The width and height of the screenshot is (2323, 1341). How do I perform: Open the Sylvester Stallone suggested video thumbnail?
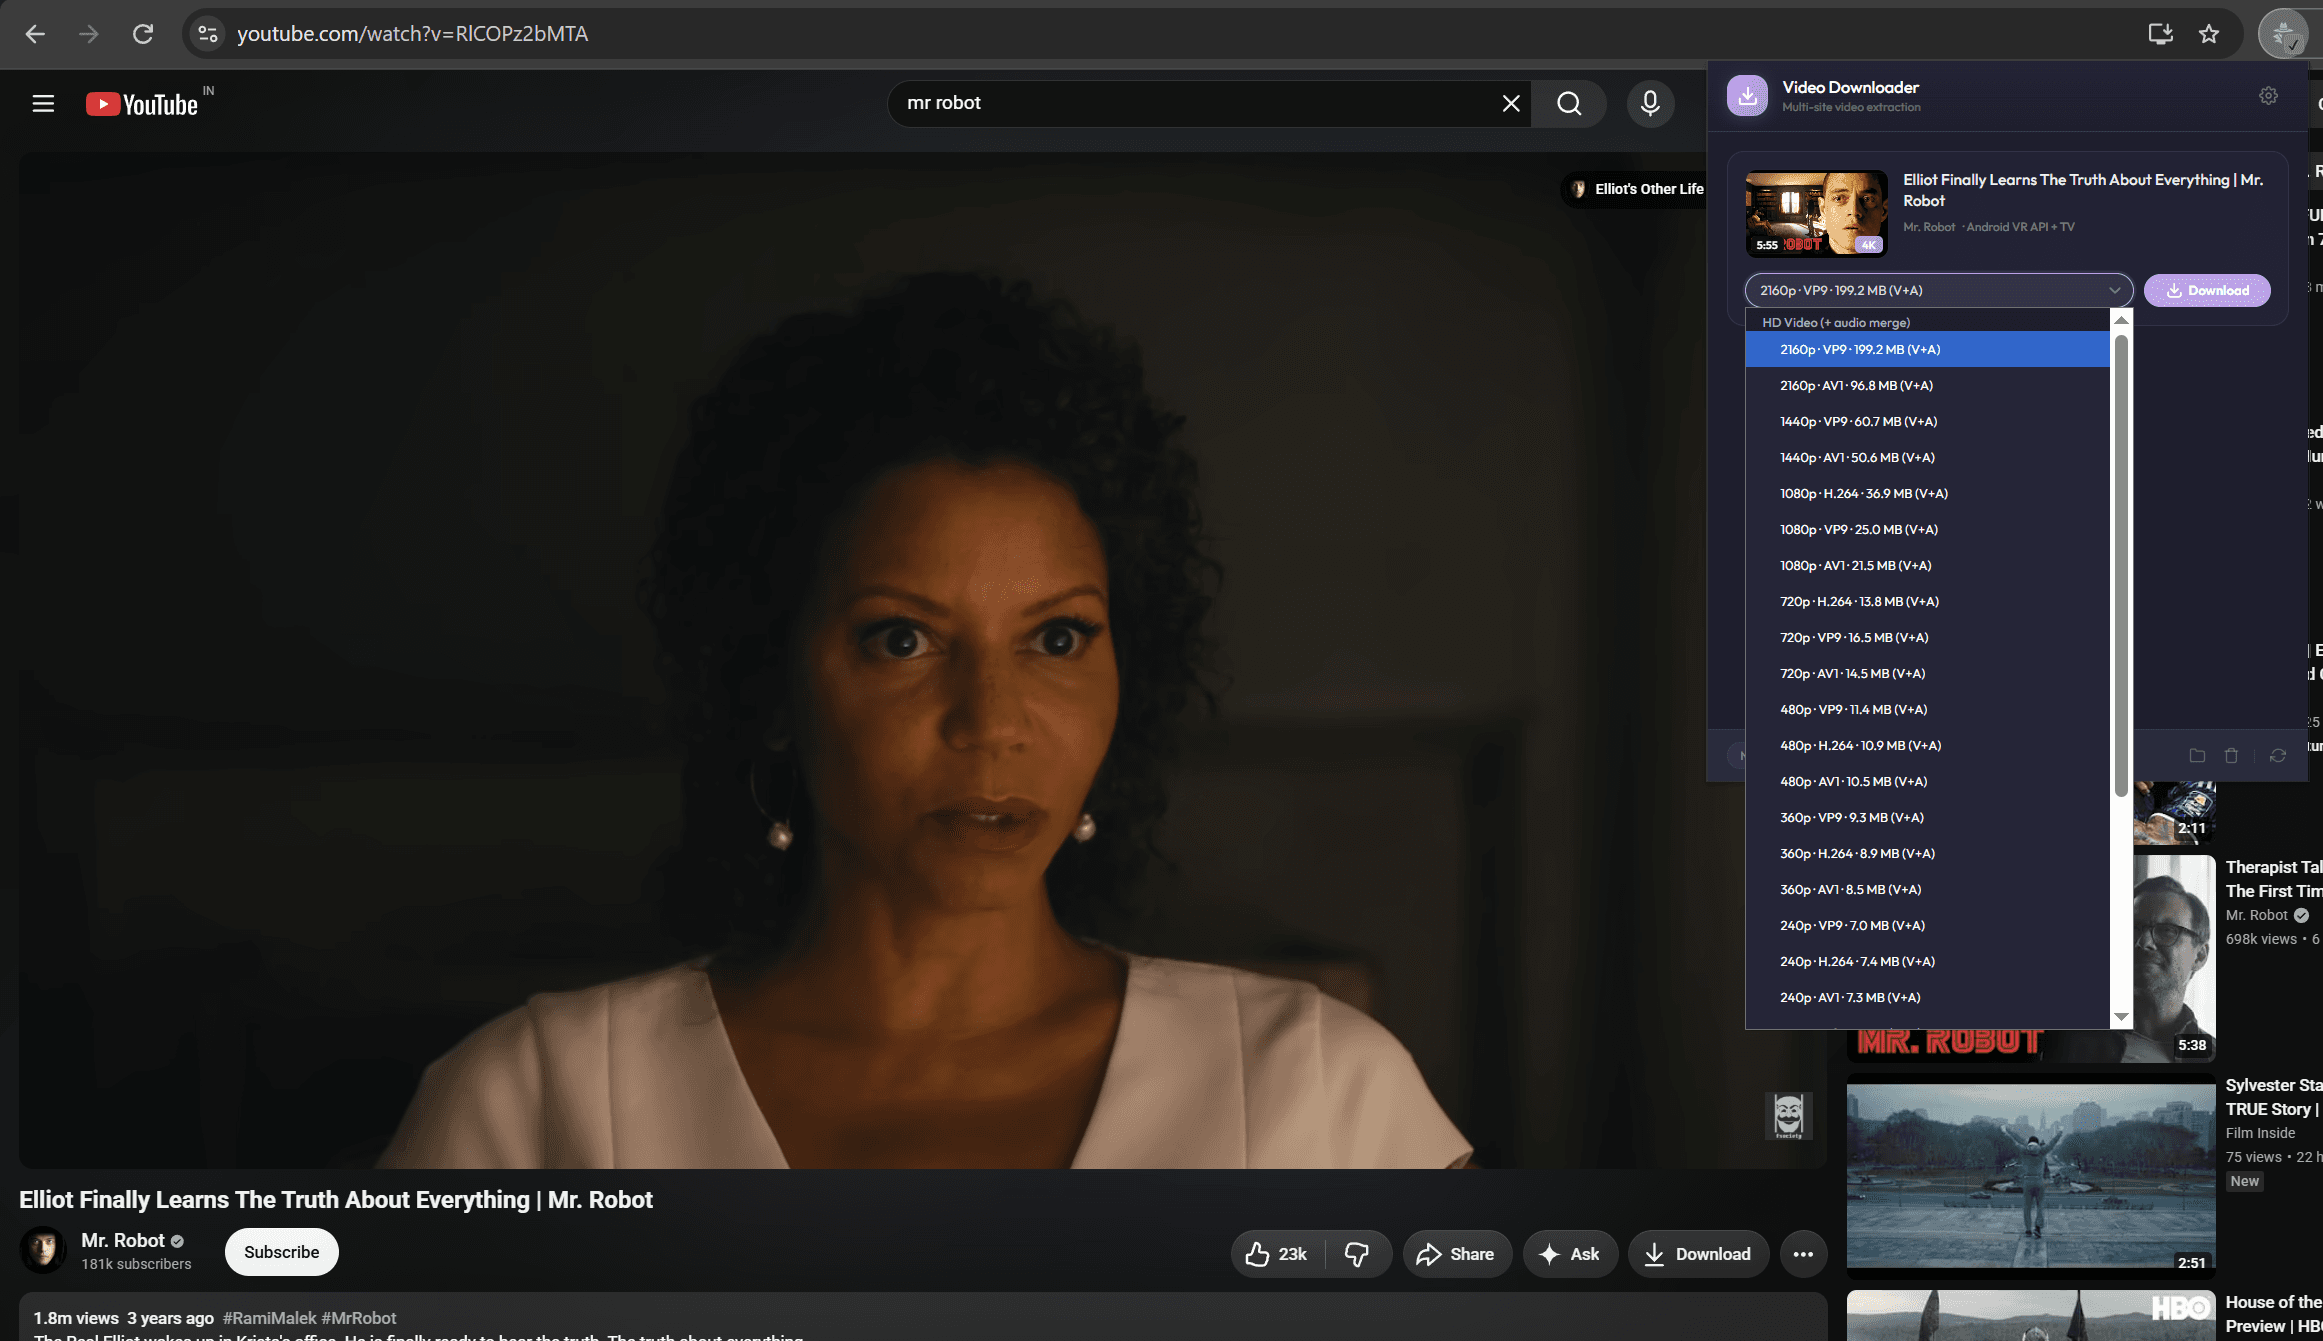[x=2031, y=1176]
